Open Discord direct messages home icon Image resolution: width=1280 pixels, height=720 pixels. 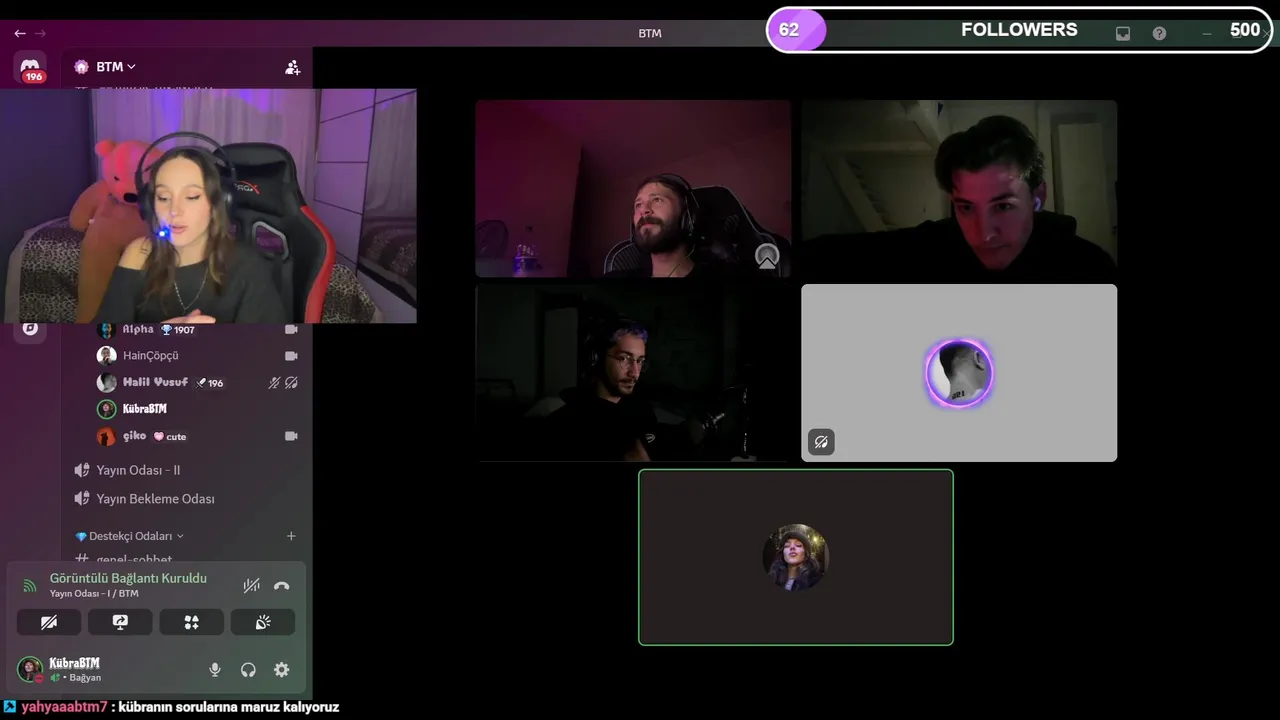pyautogui.click(x=31, y=66)
